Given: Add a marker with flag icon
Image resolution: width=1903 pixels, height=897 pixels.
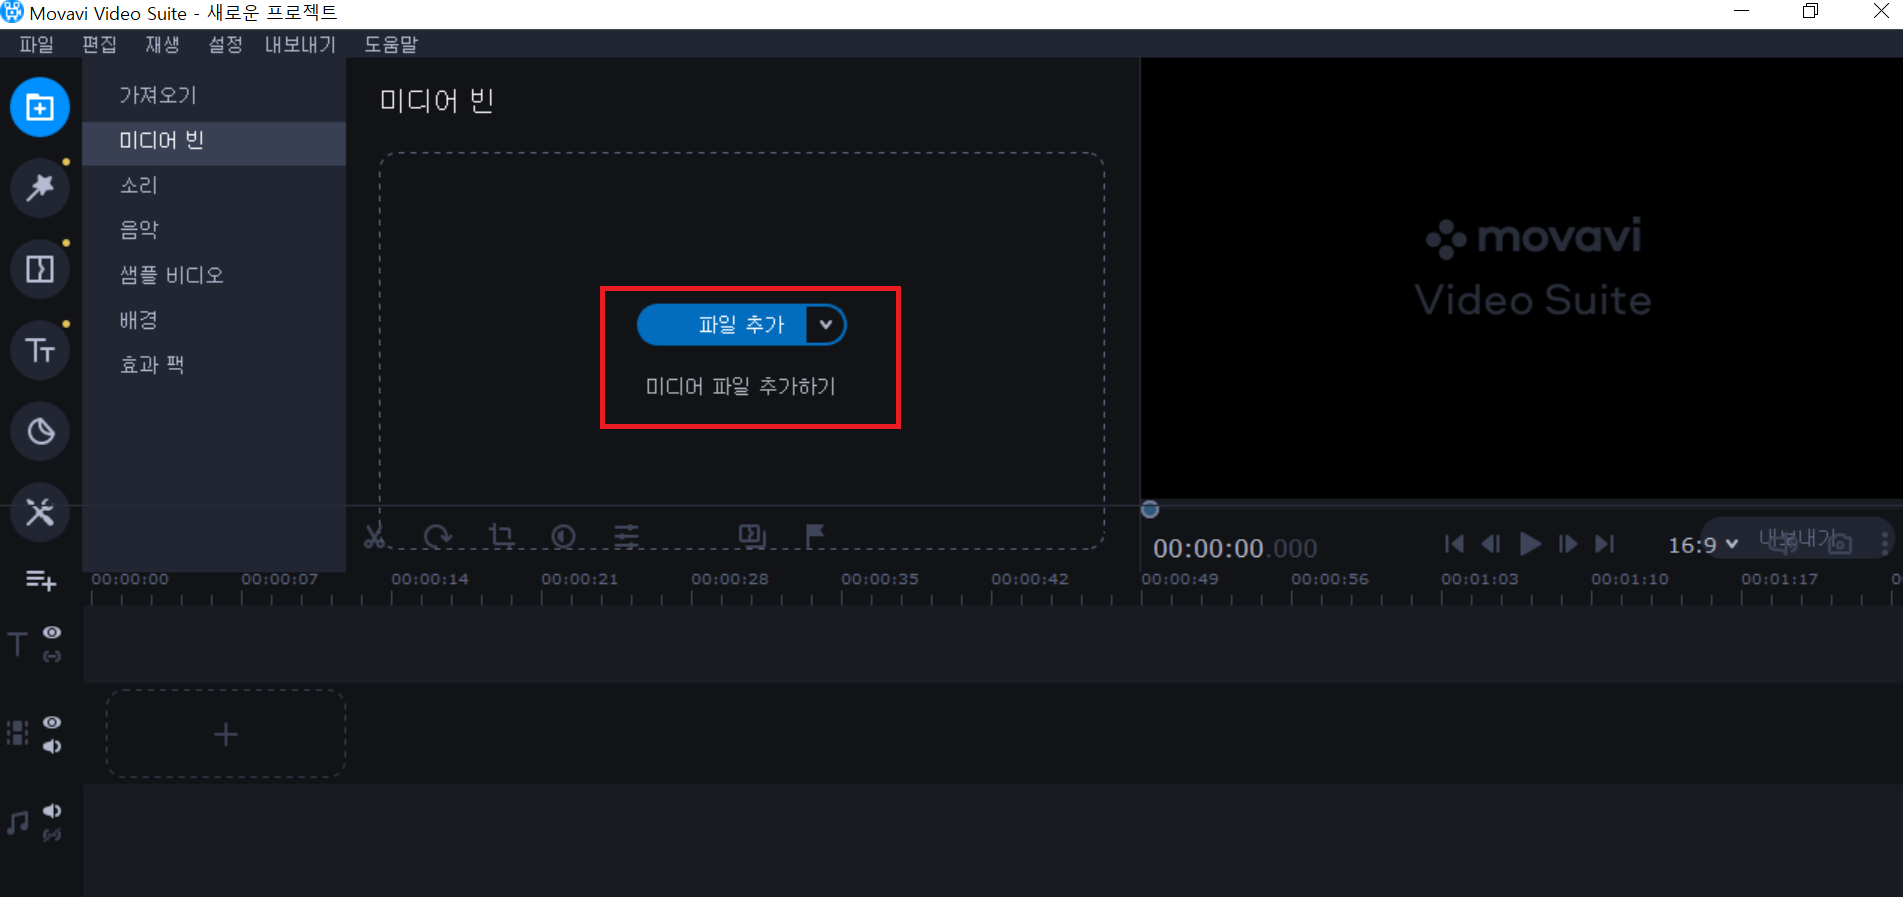Looking at the screenshot, I should pos(815,536).
